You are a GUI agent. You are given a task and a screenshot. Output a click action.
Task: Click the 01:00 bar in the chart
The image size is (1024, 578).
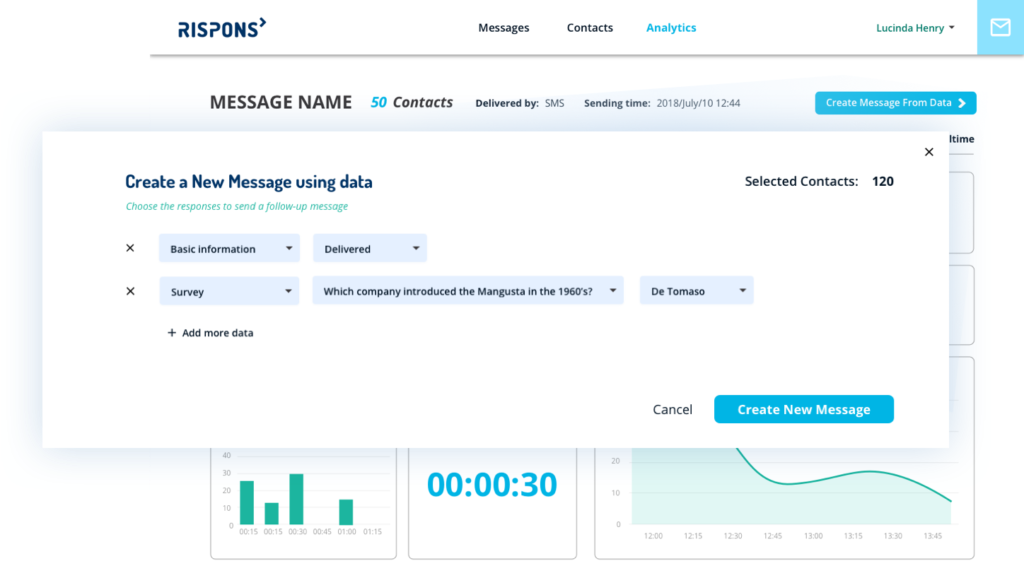tap(346, 512)
